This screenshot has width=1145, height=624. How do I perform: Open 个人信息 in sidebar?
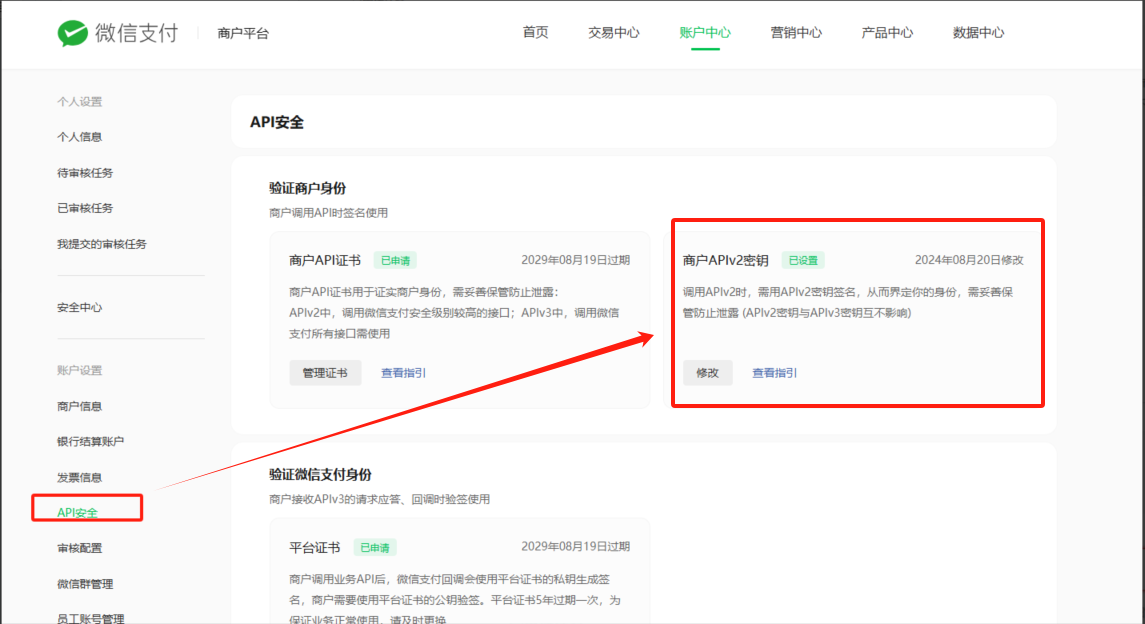pyautogui.click(x=79, y=137)
